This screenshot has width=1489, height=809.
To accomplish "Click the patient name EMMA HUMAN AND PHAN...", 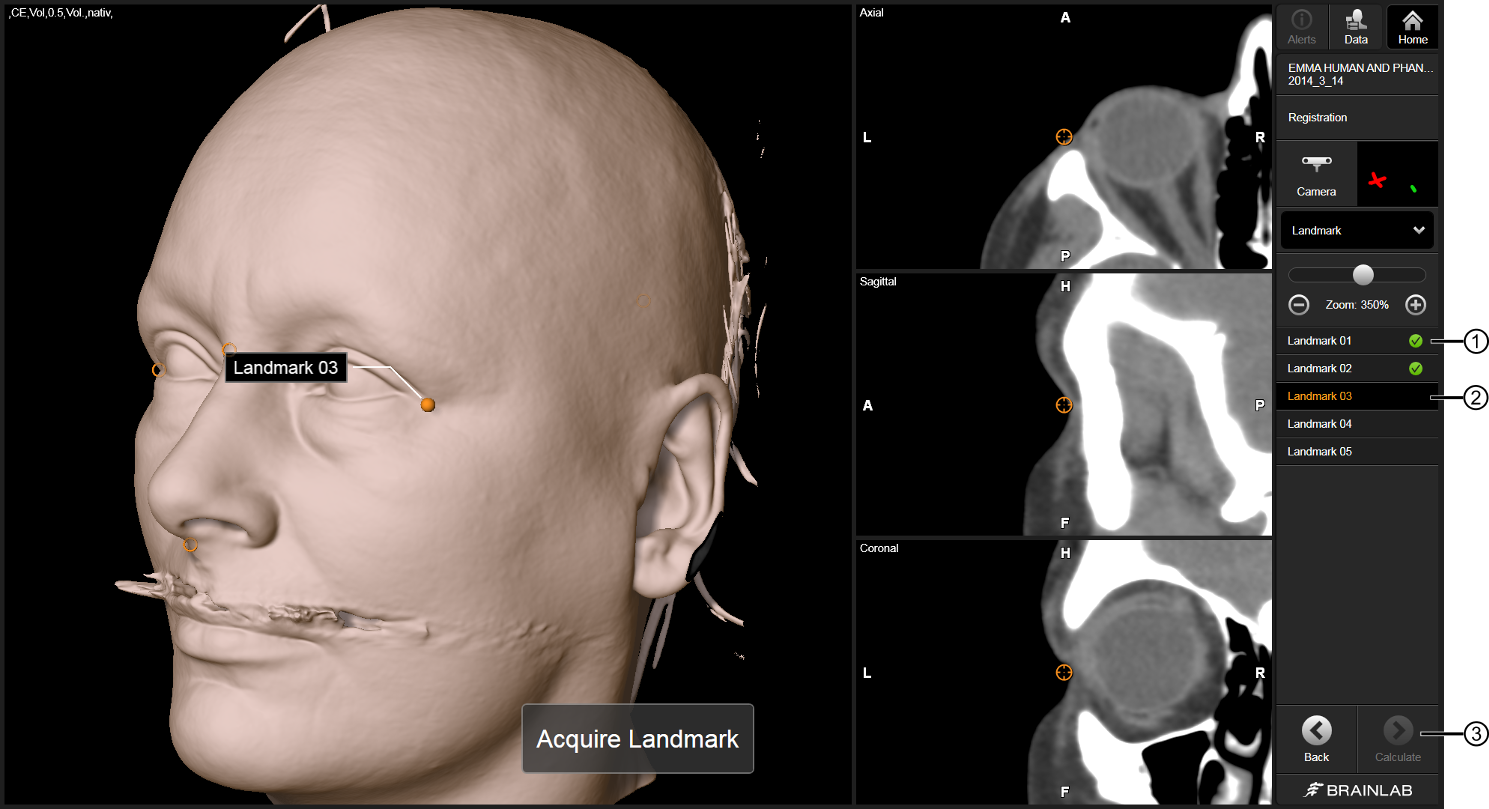I will (1360, 67).
